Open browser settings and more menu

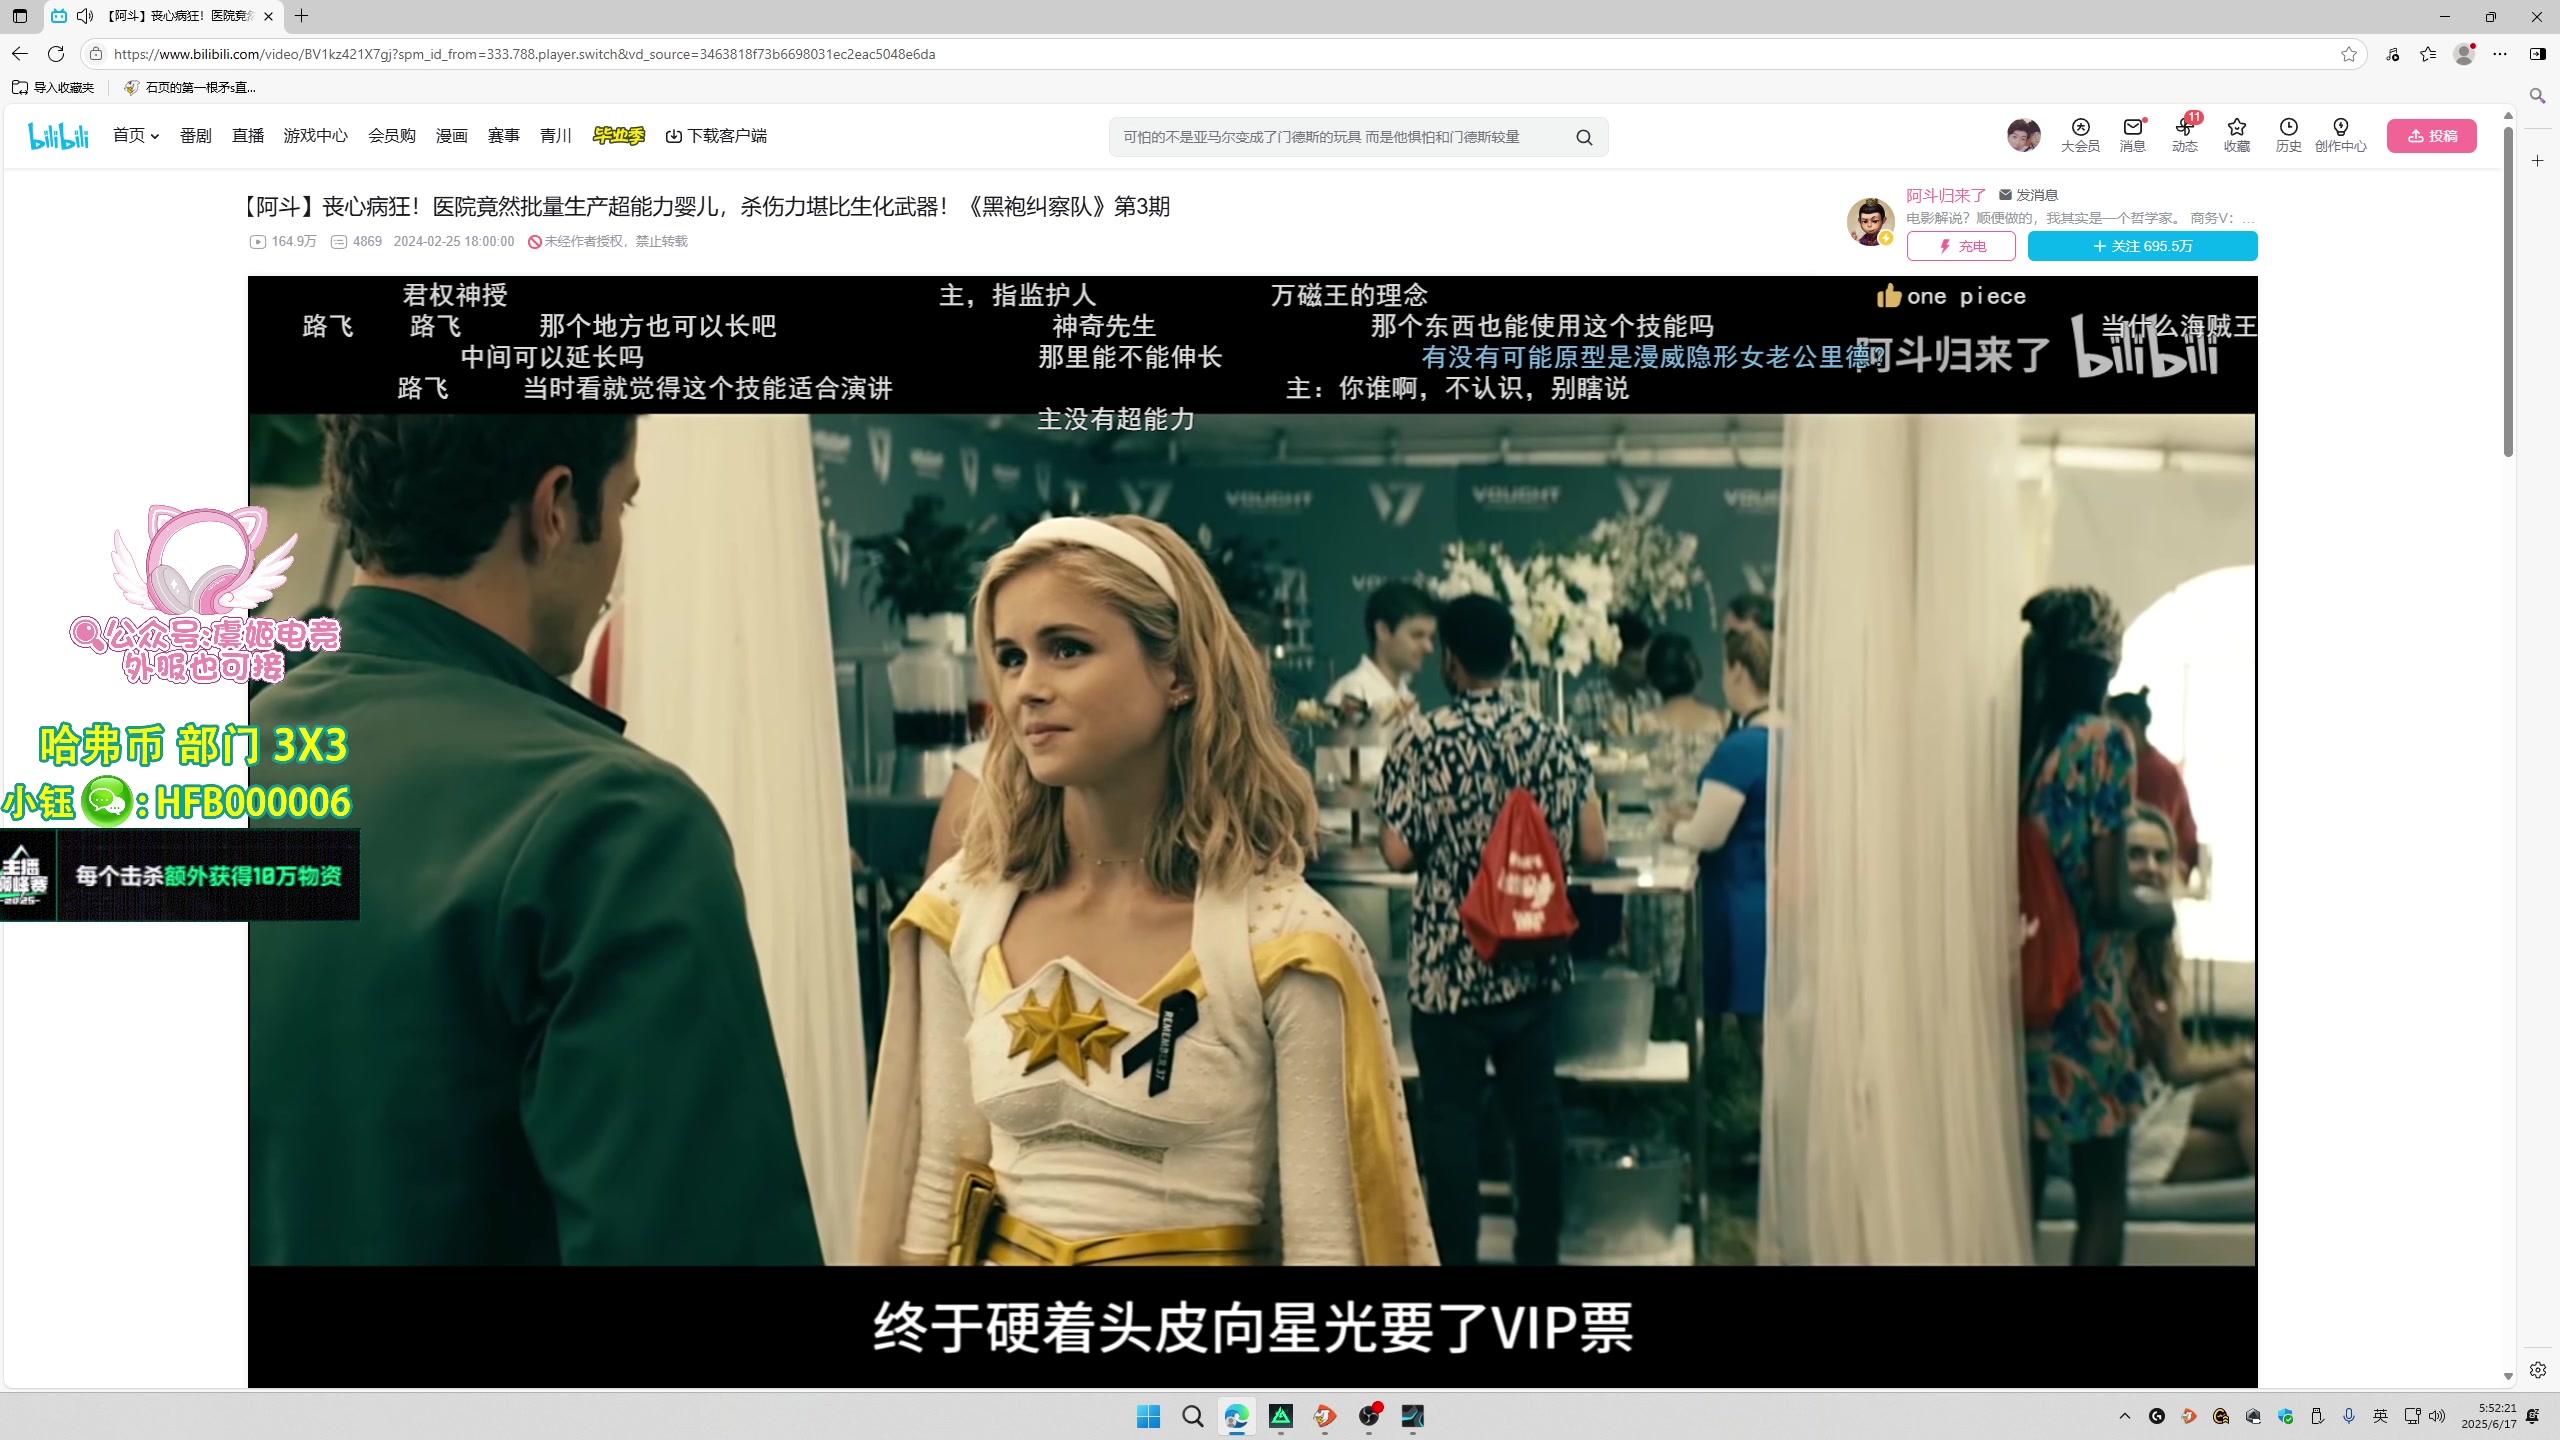pos(2500,54)
